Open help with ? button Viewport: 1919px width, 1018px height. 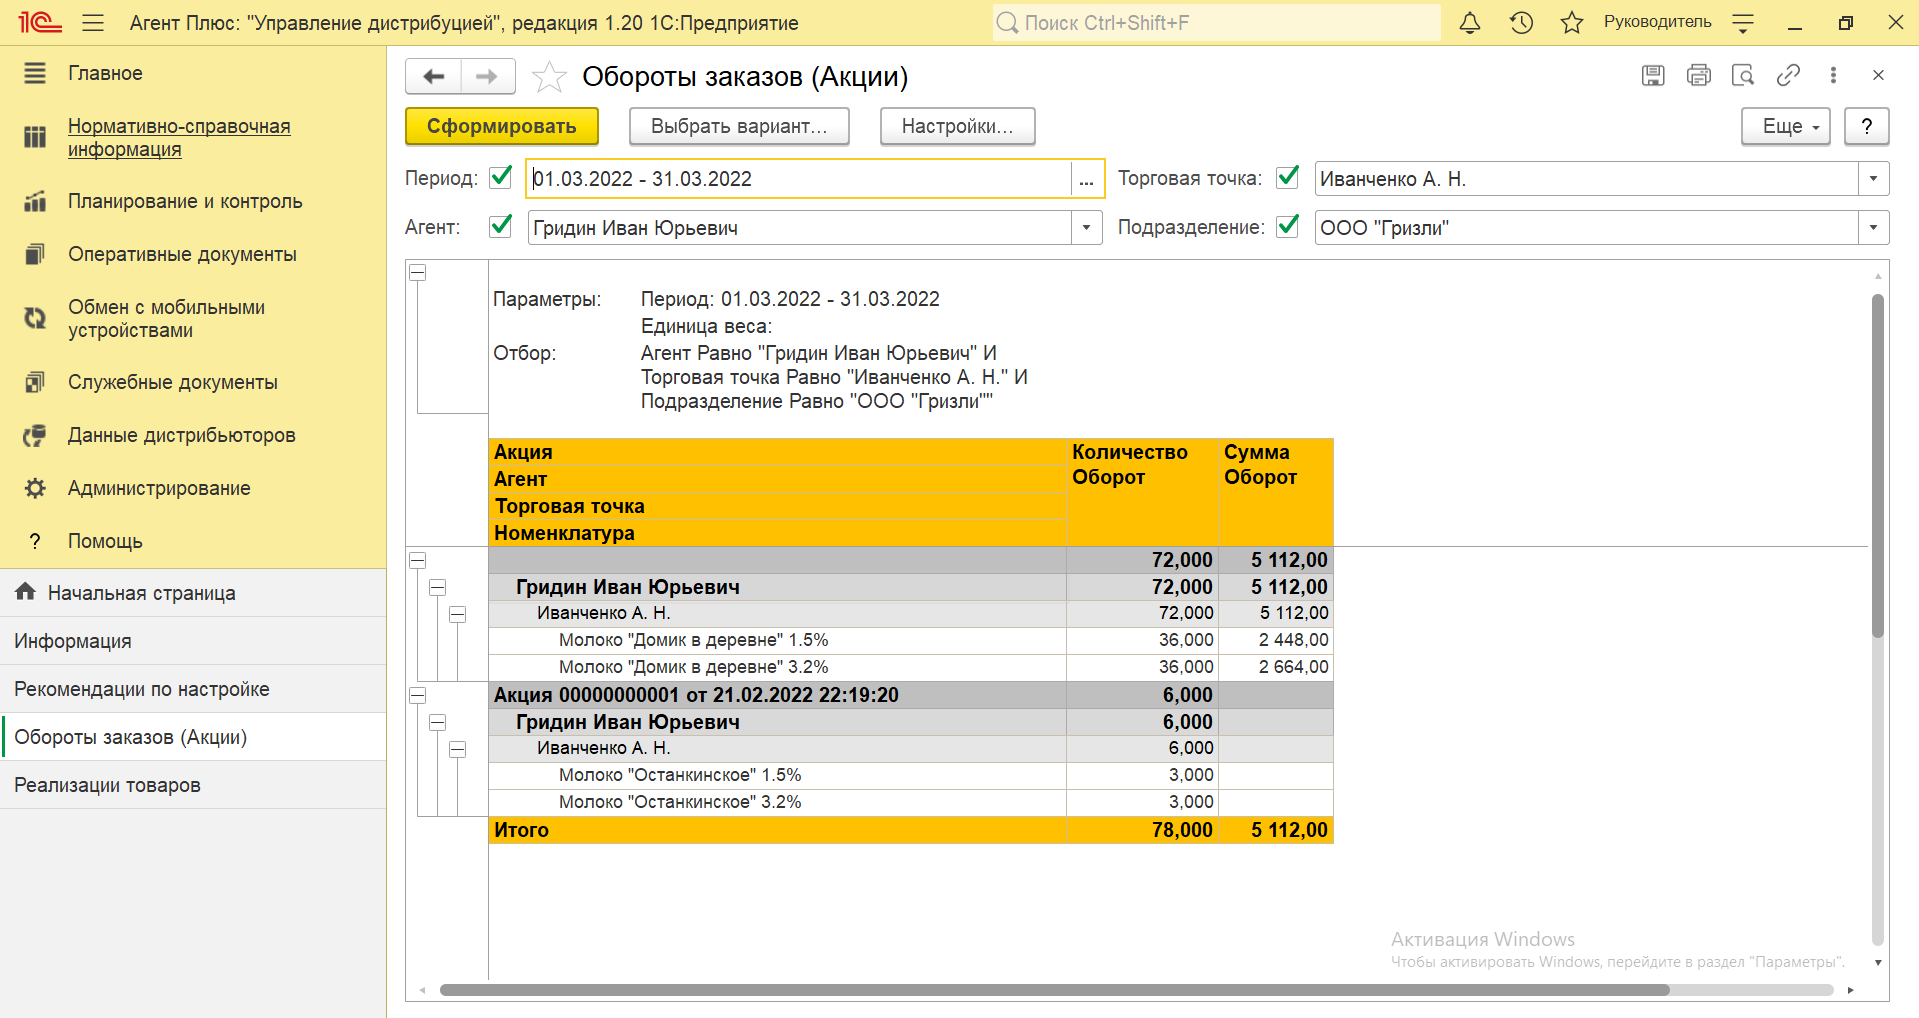click(x=1867, y=126)
